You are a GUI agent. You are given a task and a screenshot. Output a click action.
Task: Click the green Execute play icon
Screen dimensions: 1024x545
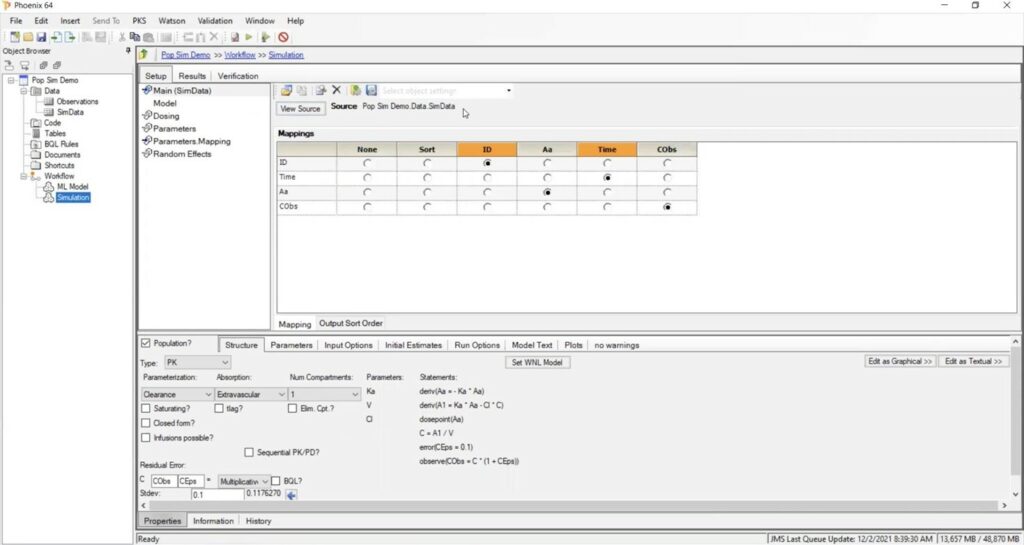click(x=249, y=37)
